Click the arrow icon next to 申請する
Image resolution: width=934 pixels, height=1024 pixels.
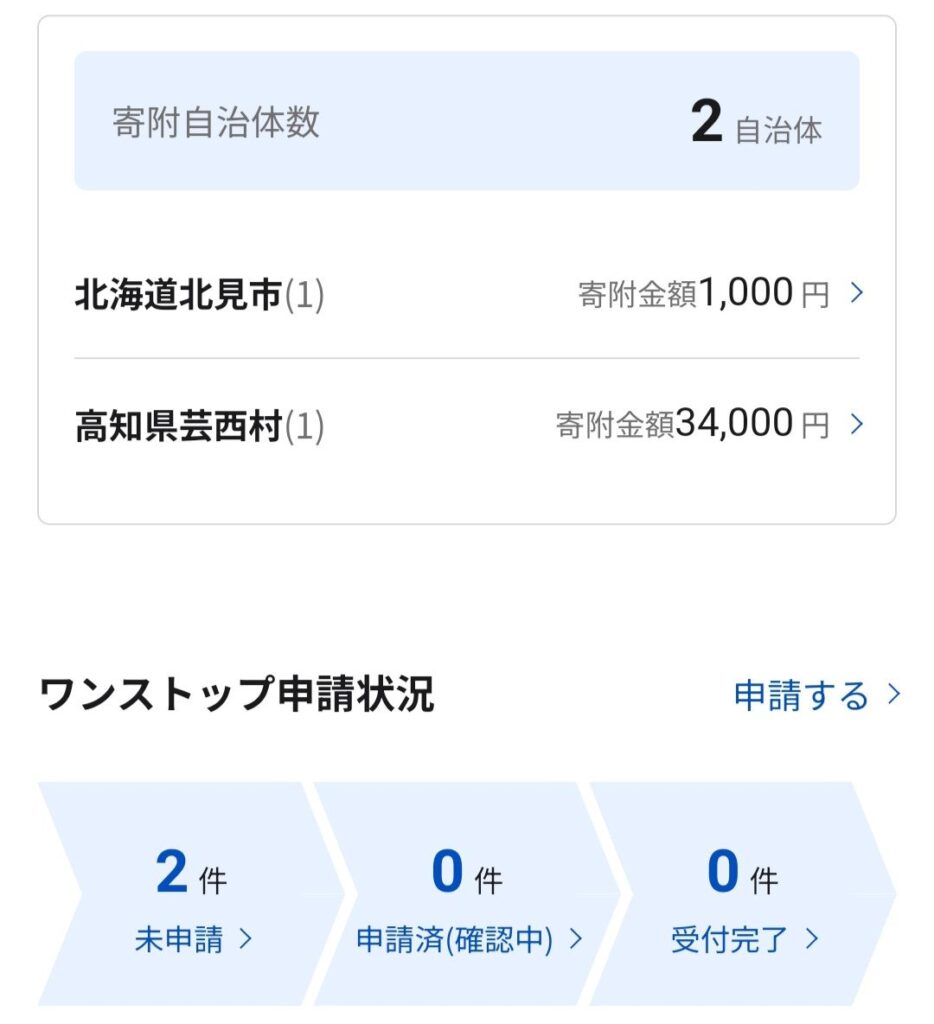pyautogui.click(x=894, y=695)
